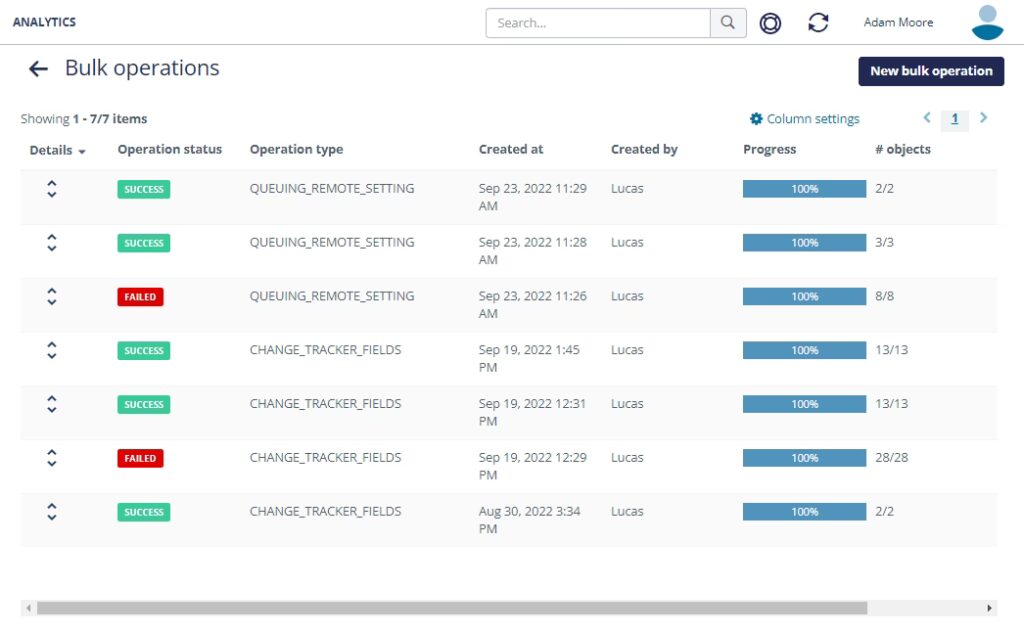The height and width of the screenshot is (634, 1024).
Task: Go to the next page arrow
Action: 984,118
